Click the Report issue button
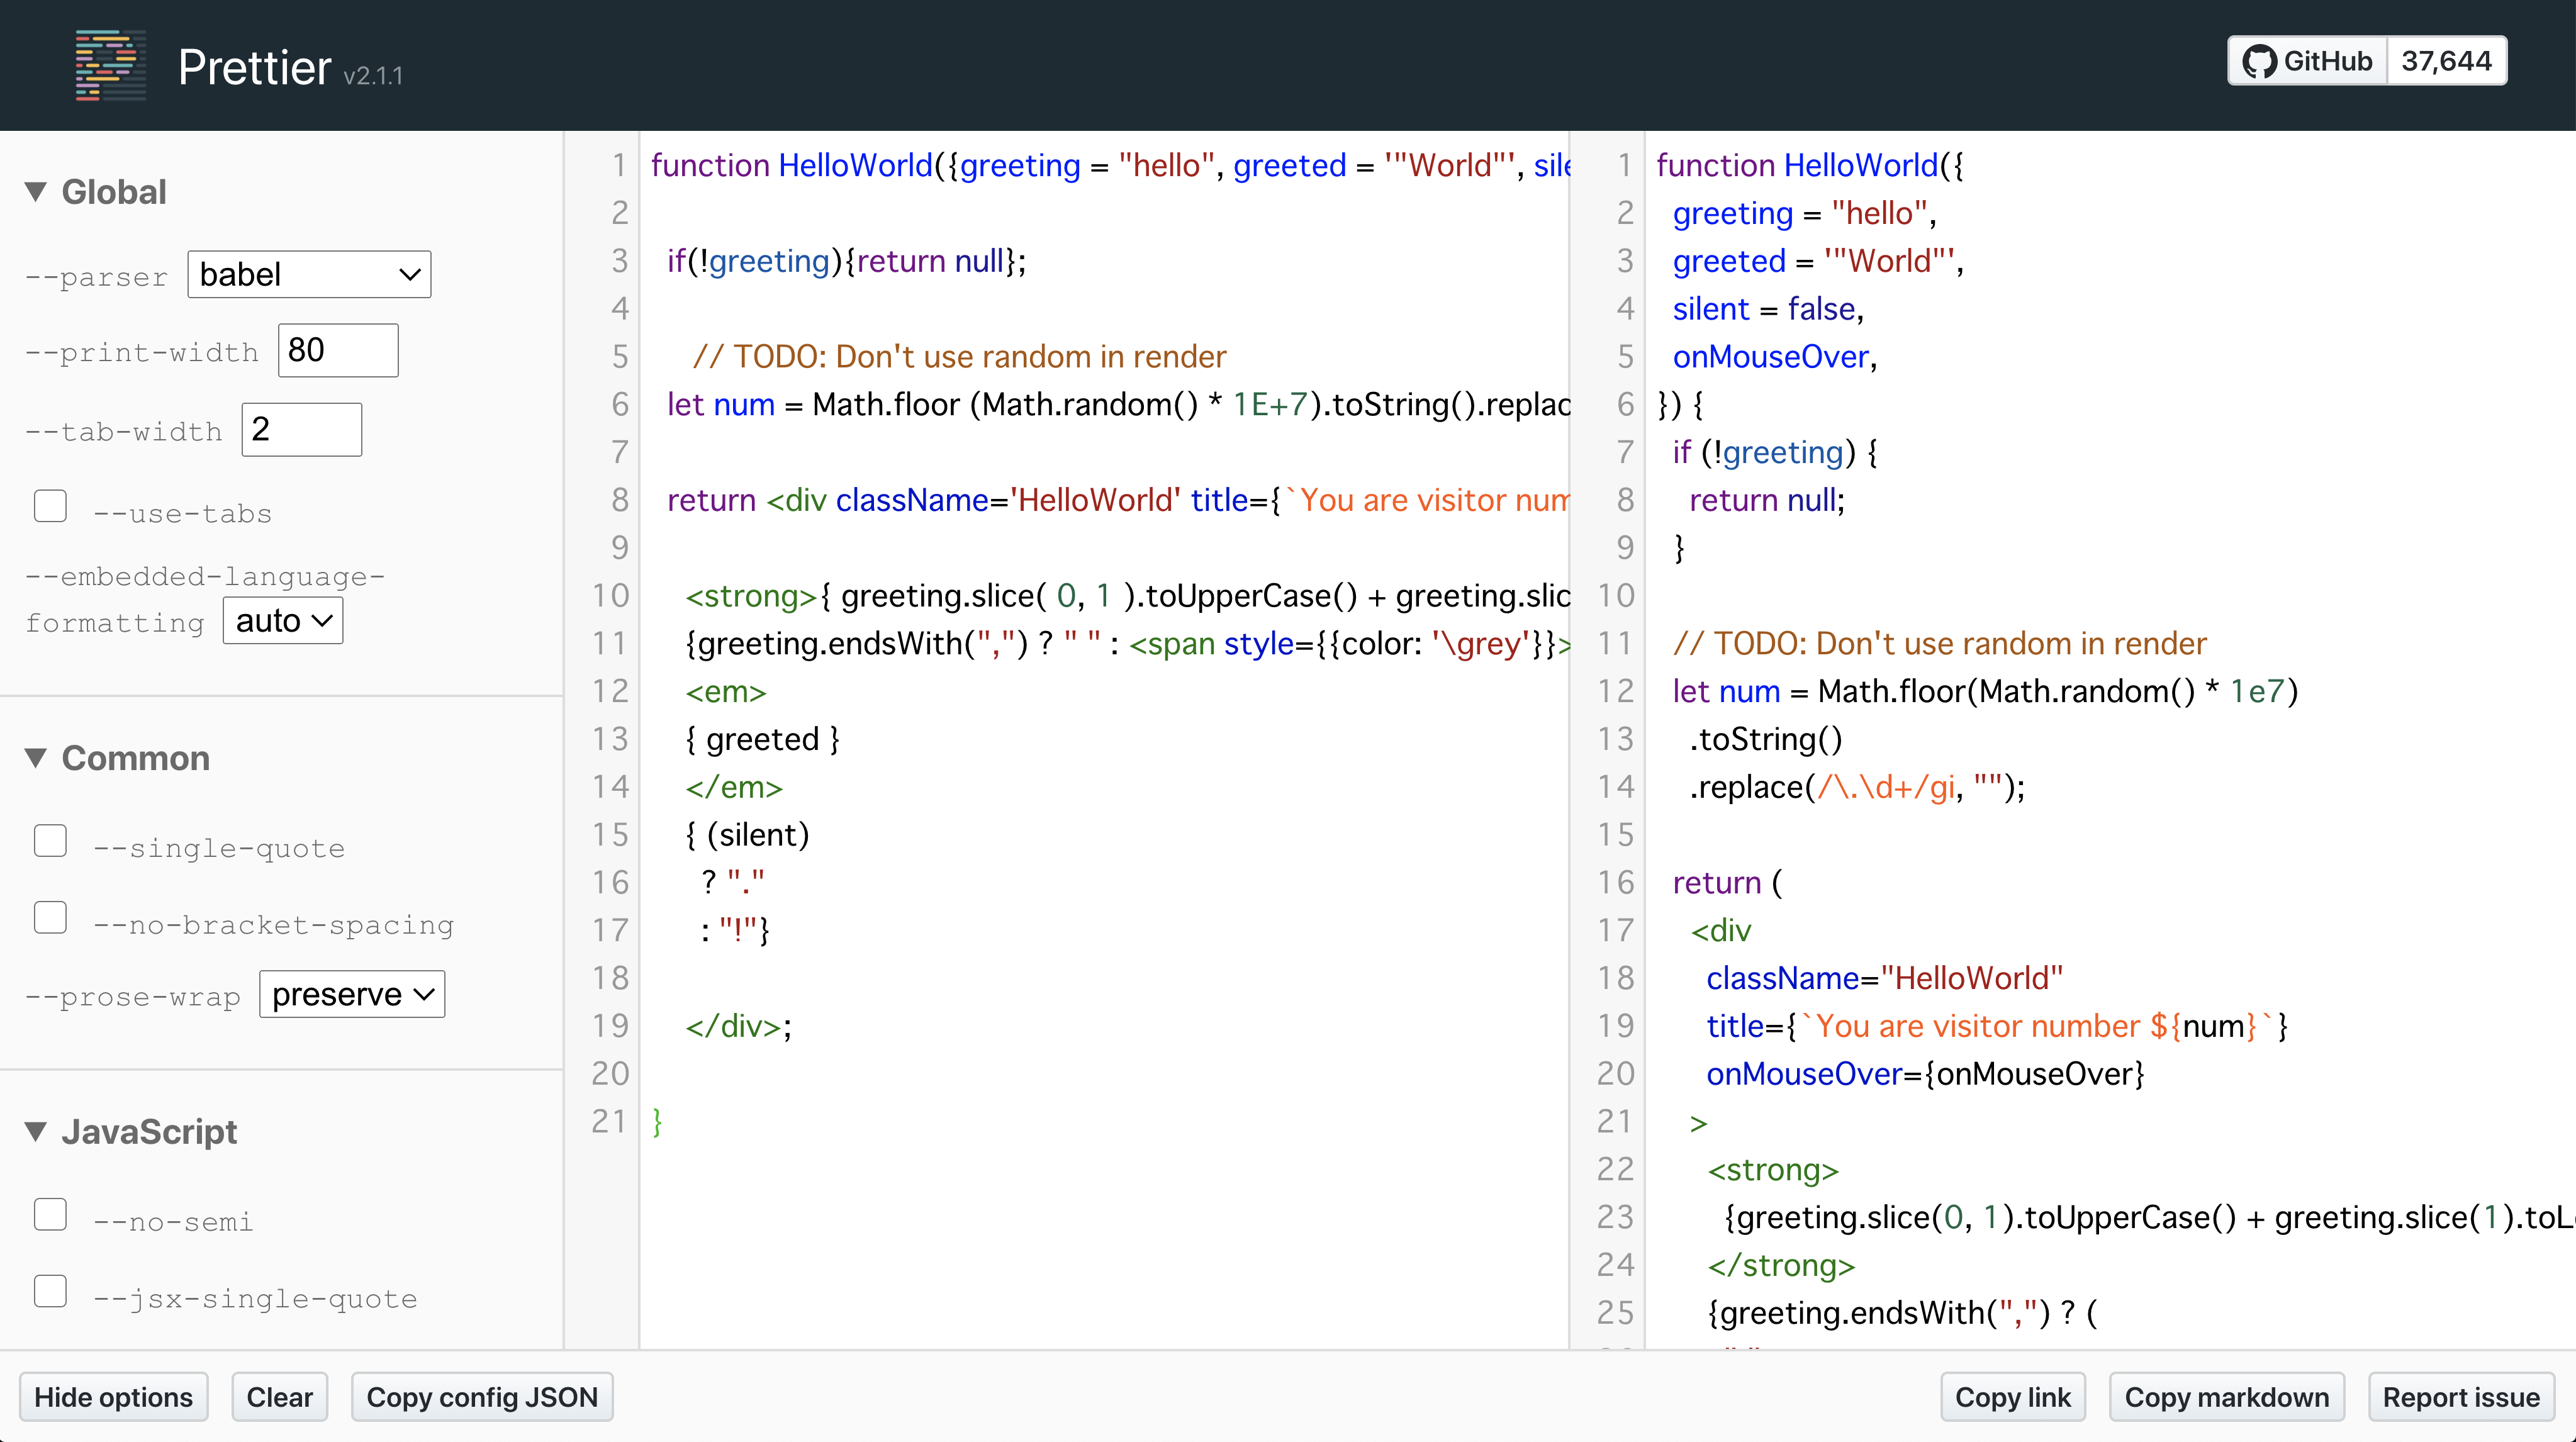This screenshot has width=2576, height=1442. (2461, 1397)
